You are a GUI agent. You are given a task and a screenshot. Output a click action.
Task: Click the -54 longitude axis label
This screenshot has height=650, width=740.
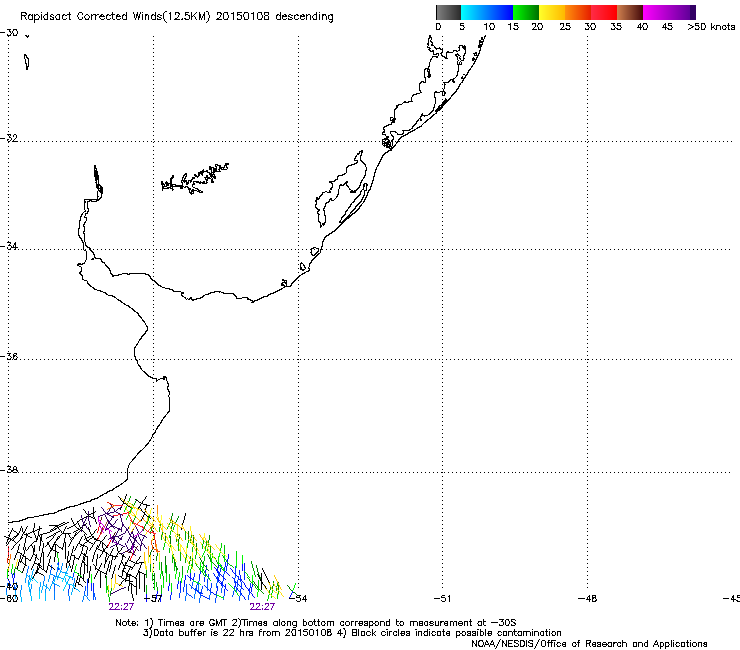point(298,599)
